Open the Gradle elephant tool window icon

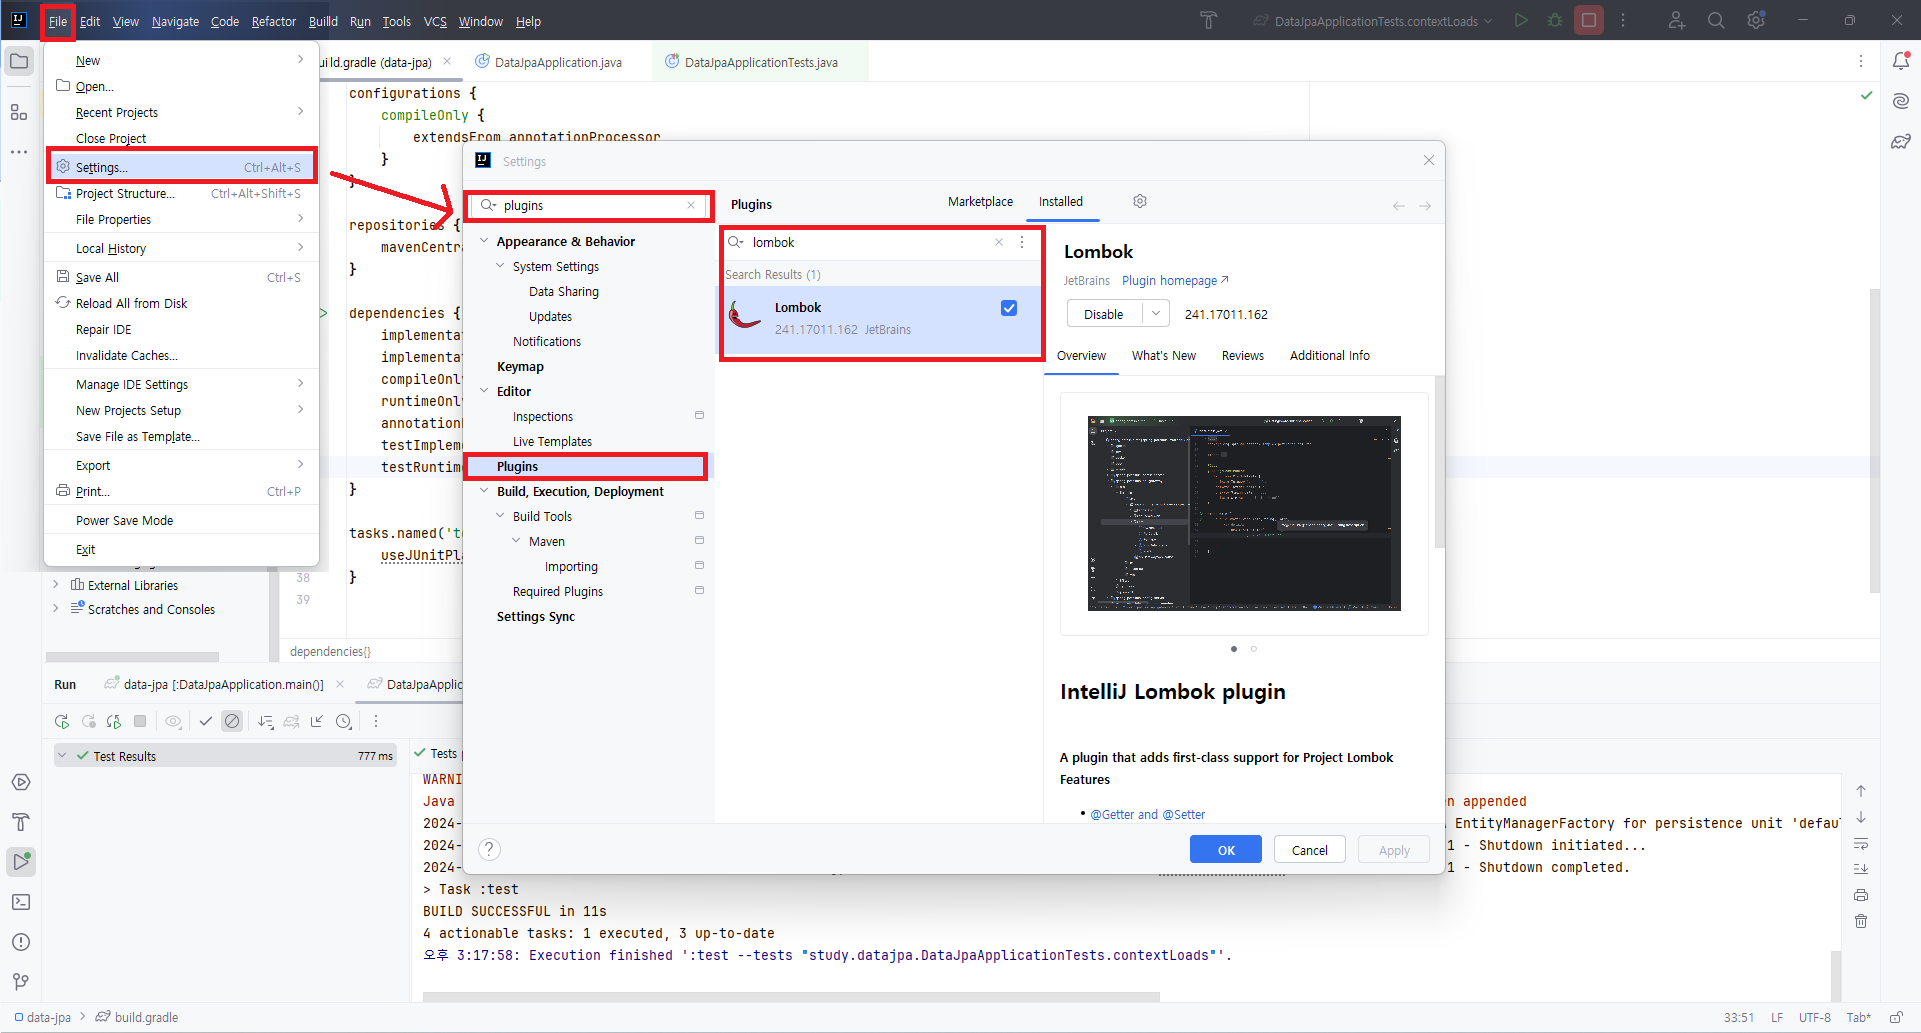1901,141
